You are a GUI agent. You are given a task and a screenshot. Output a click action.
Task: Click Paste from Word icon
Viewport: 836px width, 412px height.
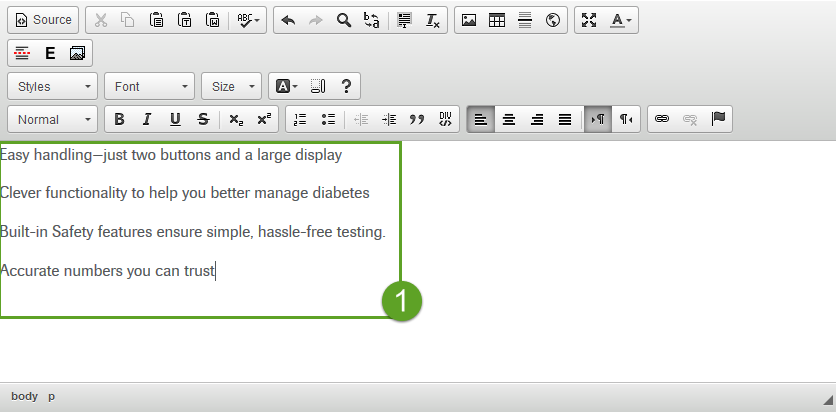point(213,20)
